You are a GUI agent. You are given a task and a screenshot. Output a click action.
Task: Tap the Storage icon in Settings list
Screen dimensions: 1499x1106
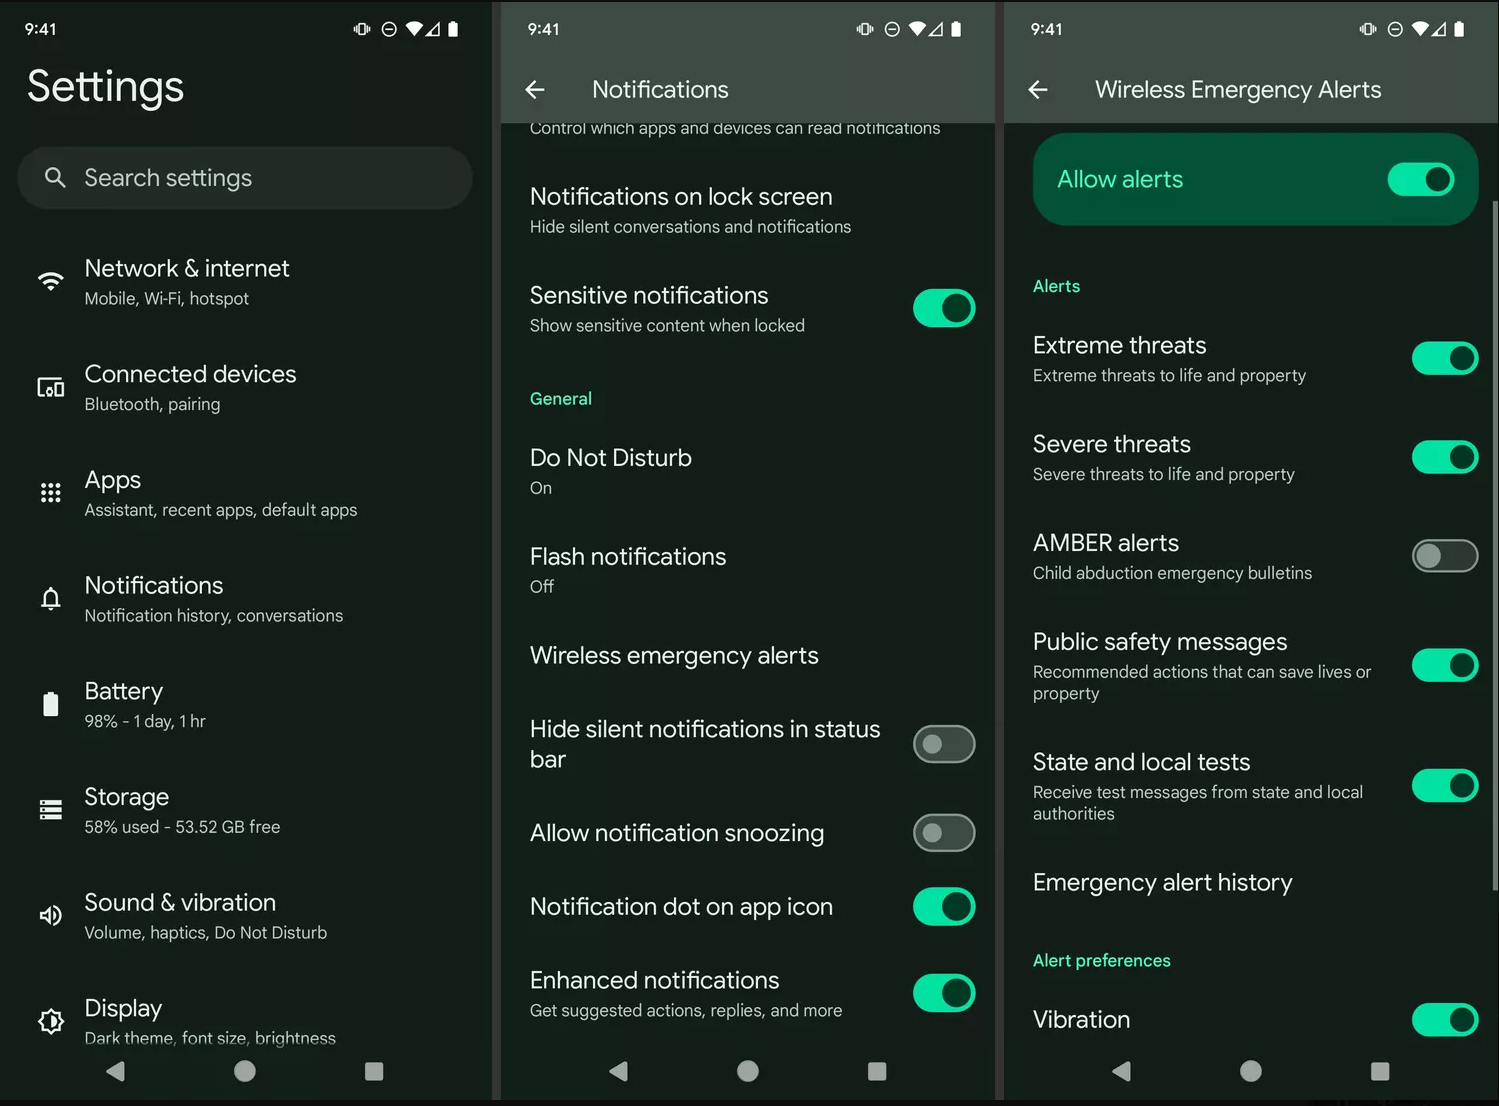click(x=50, y=810)
